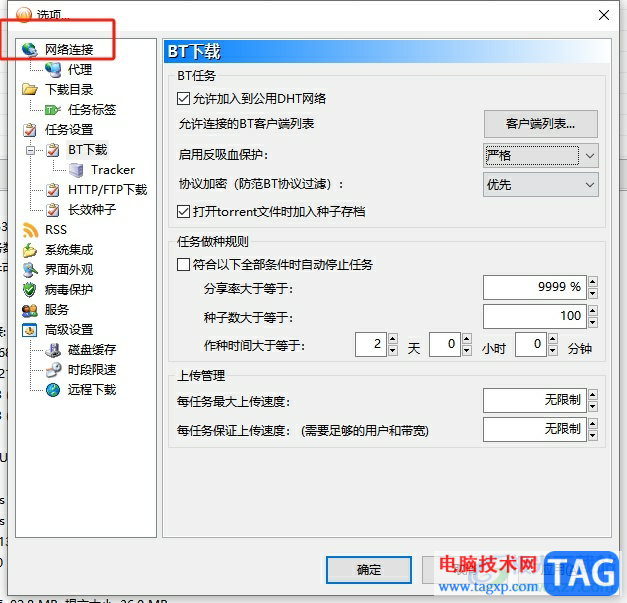The width and height of the screenshot is (627, 603).
Task: Open the 远程下载 globe icon
Action: click(53, 390)
